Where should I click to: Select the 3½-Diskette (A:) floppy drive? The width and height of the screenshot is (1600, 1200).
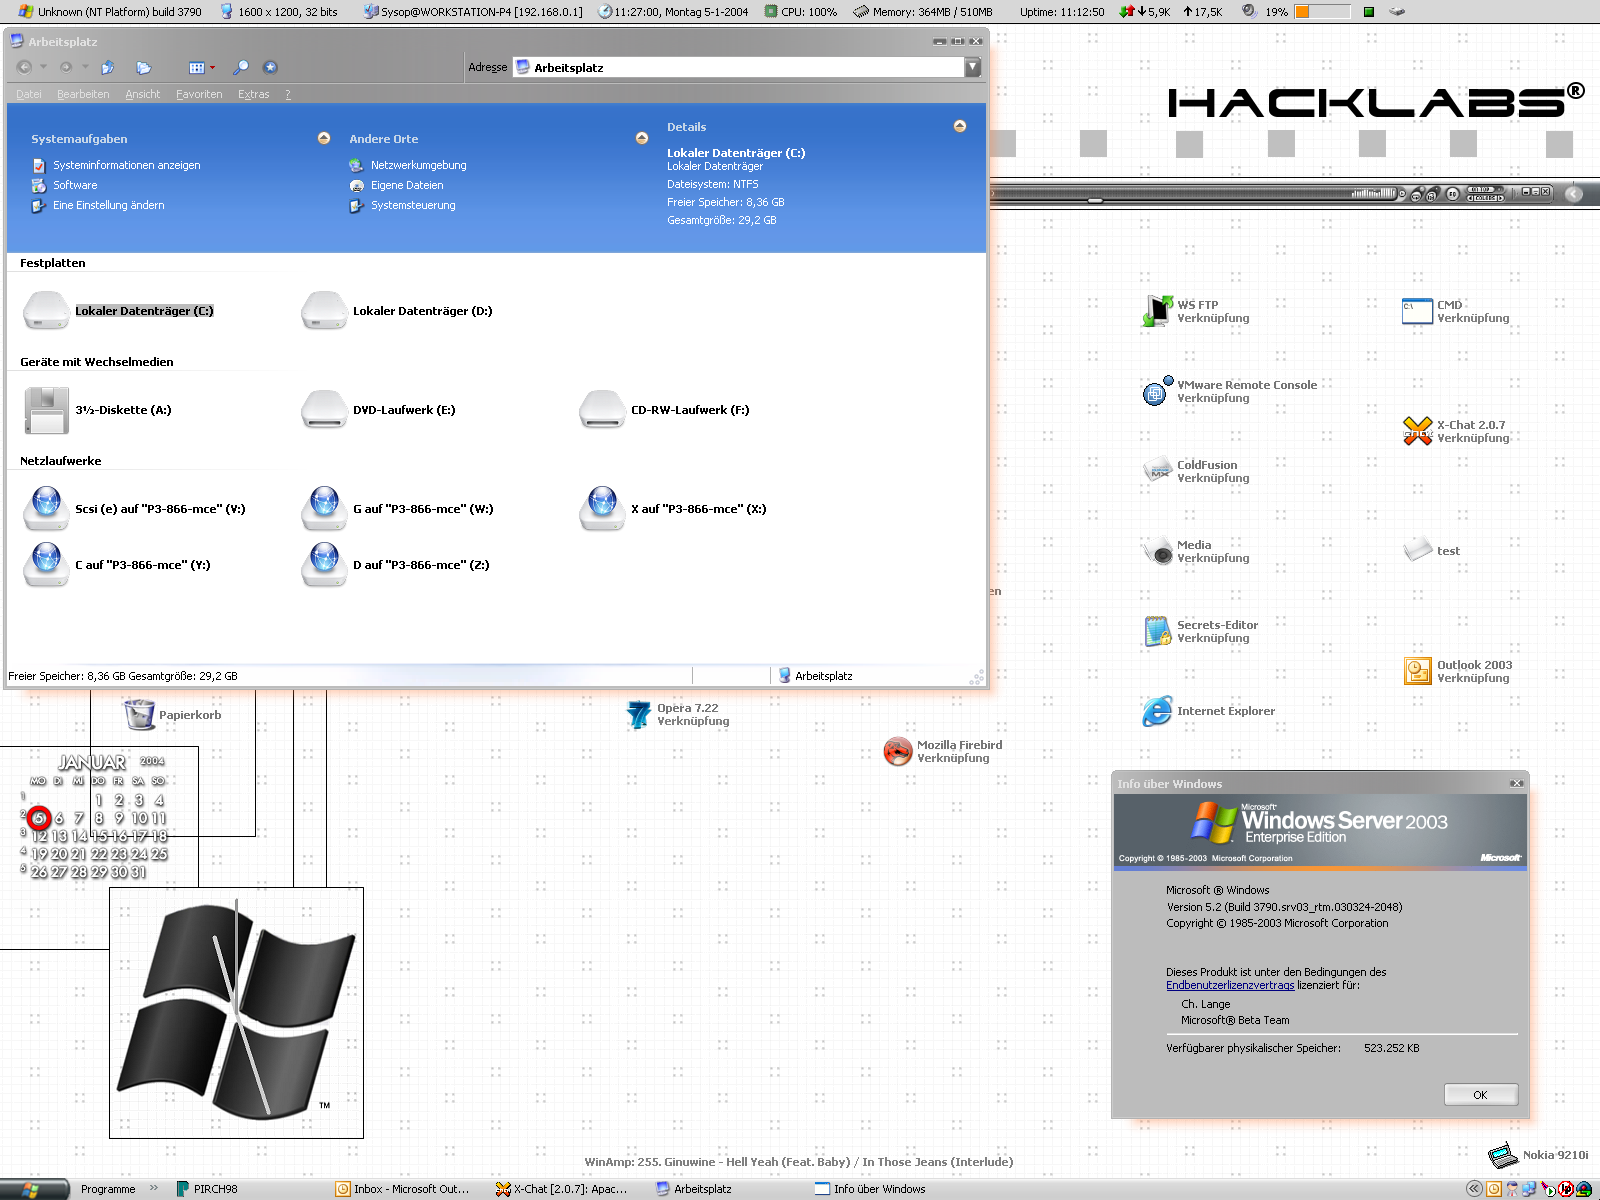pyautogui.click(x=46, y=410)
